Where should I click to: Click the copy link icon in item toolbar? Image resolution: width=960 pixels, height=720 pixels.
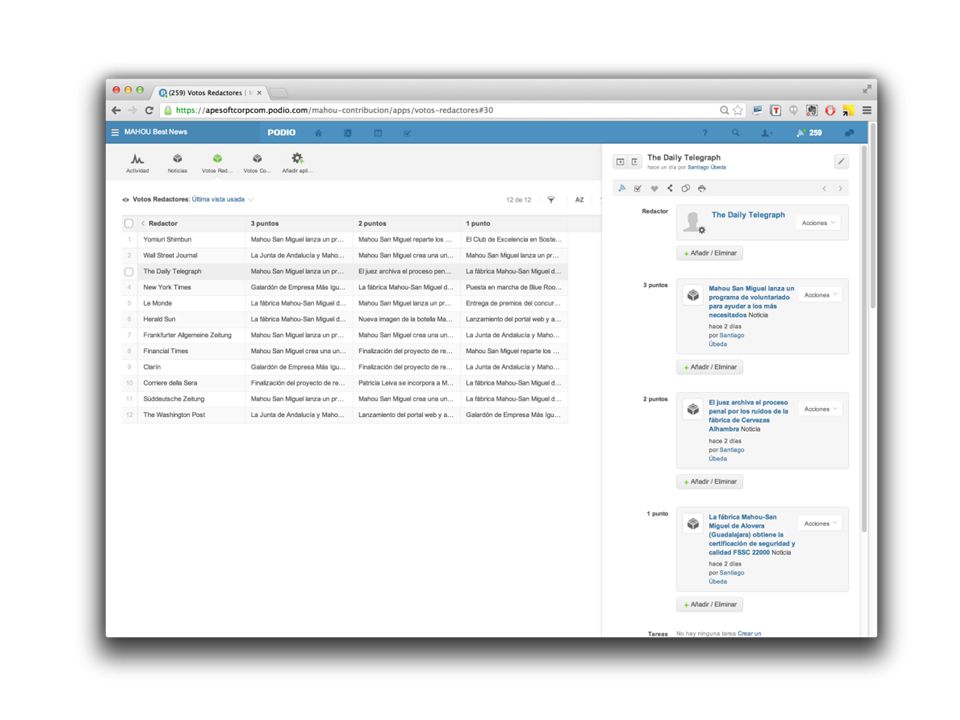coord(686,189)
